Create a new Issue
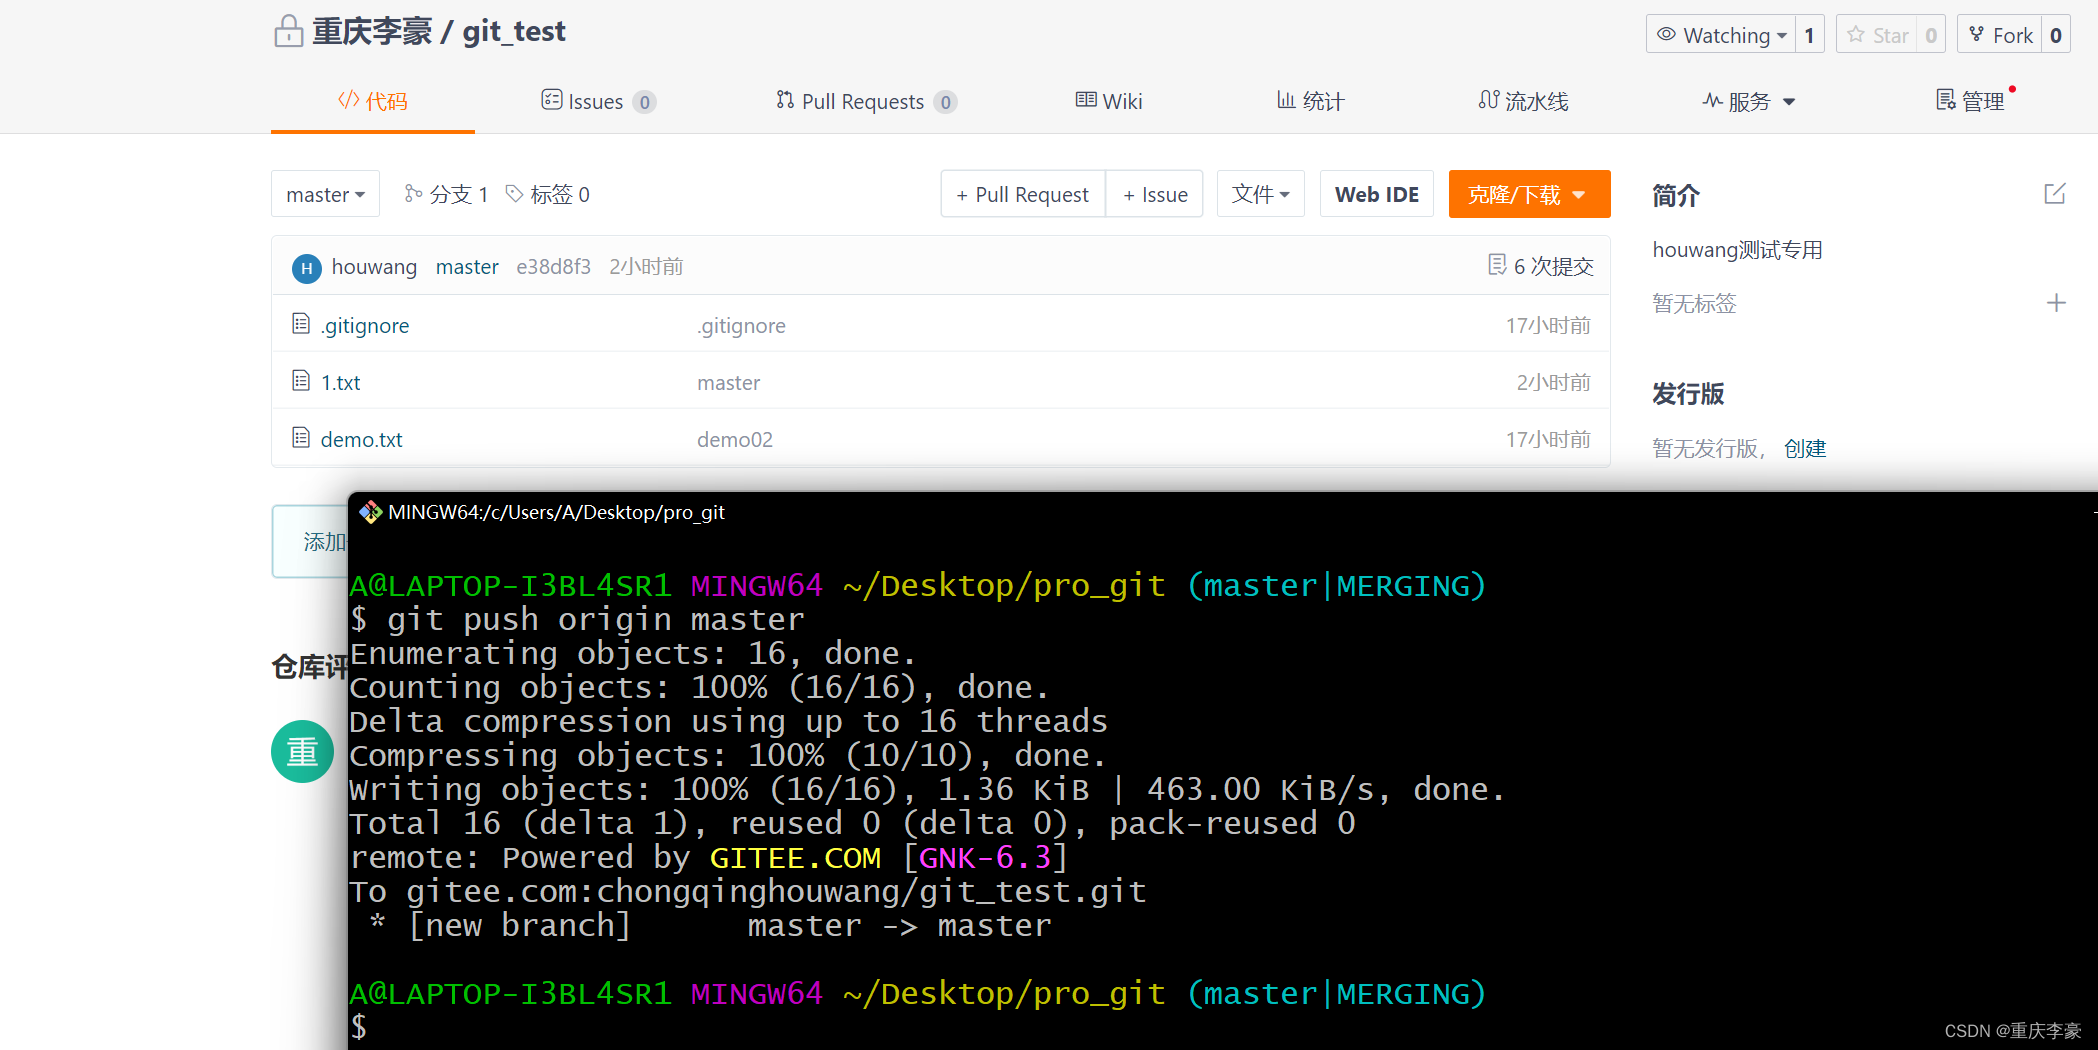 (1155, 194)
